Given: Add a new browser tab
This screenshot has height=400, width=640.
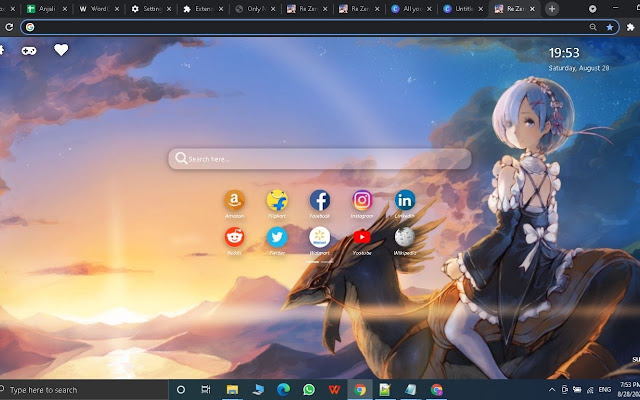Looking at the screenshot, I should [x=552, y=9].
